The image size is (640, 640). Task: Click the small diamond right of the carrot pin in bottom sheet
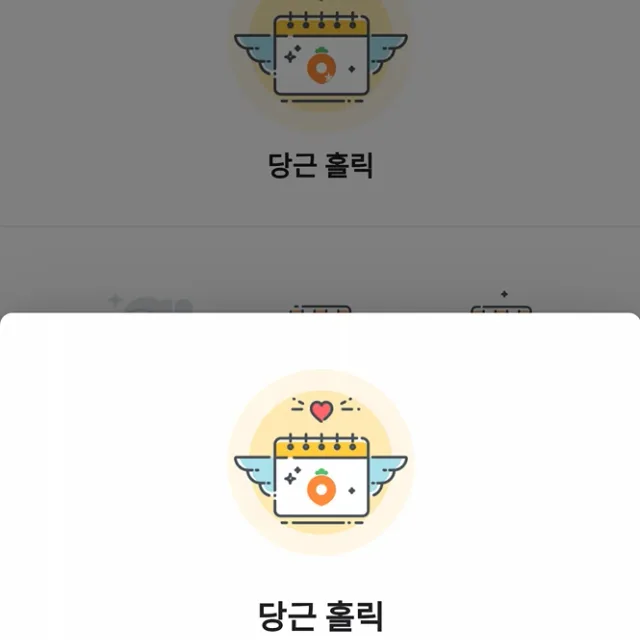tap(352, 491)
